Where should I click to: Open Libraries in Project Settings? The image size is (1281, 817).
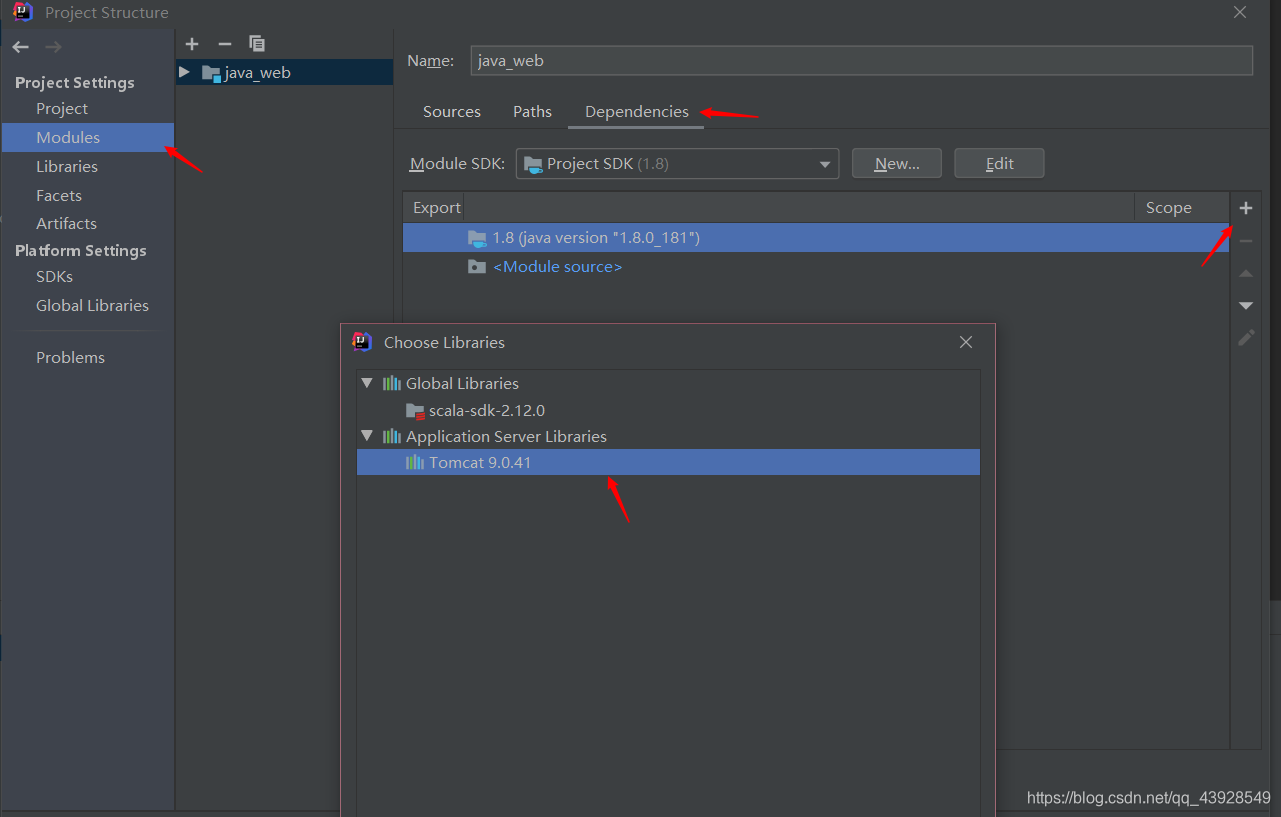coord(67,167)
